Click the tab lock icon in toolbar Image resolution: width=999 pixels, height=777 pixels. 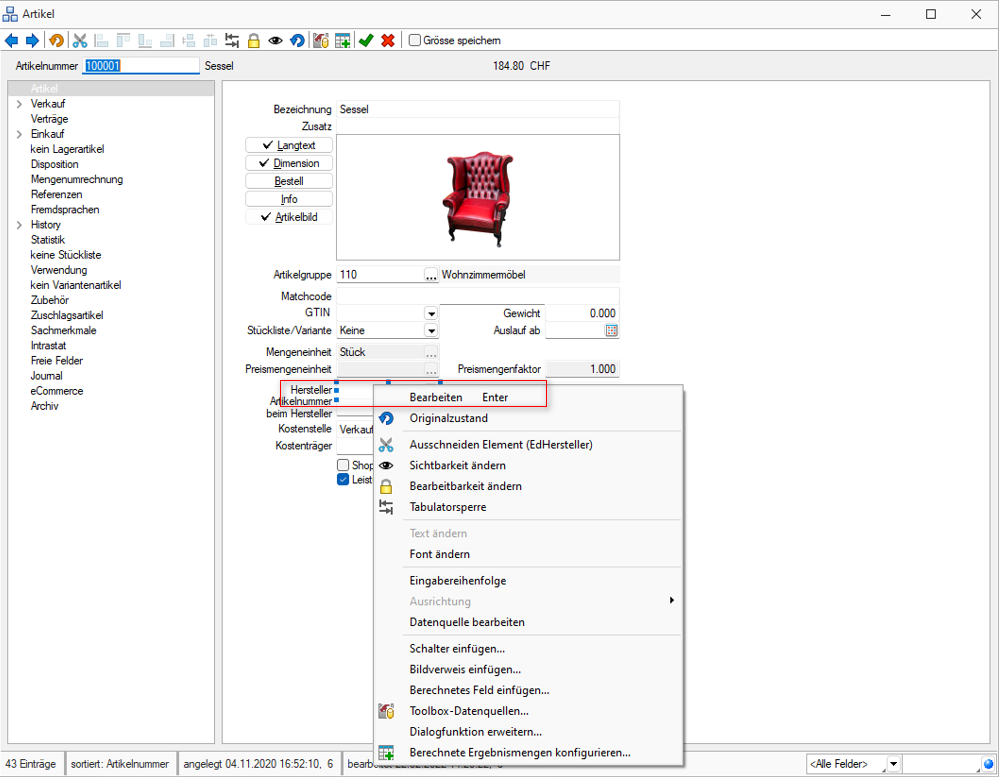(x=232, y=41)
